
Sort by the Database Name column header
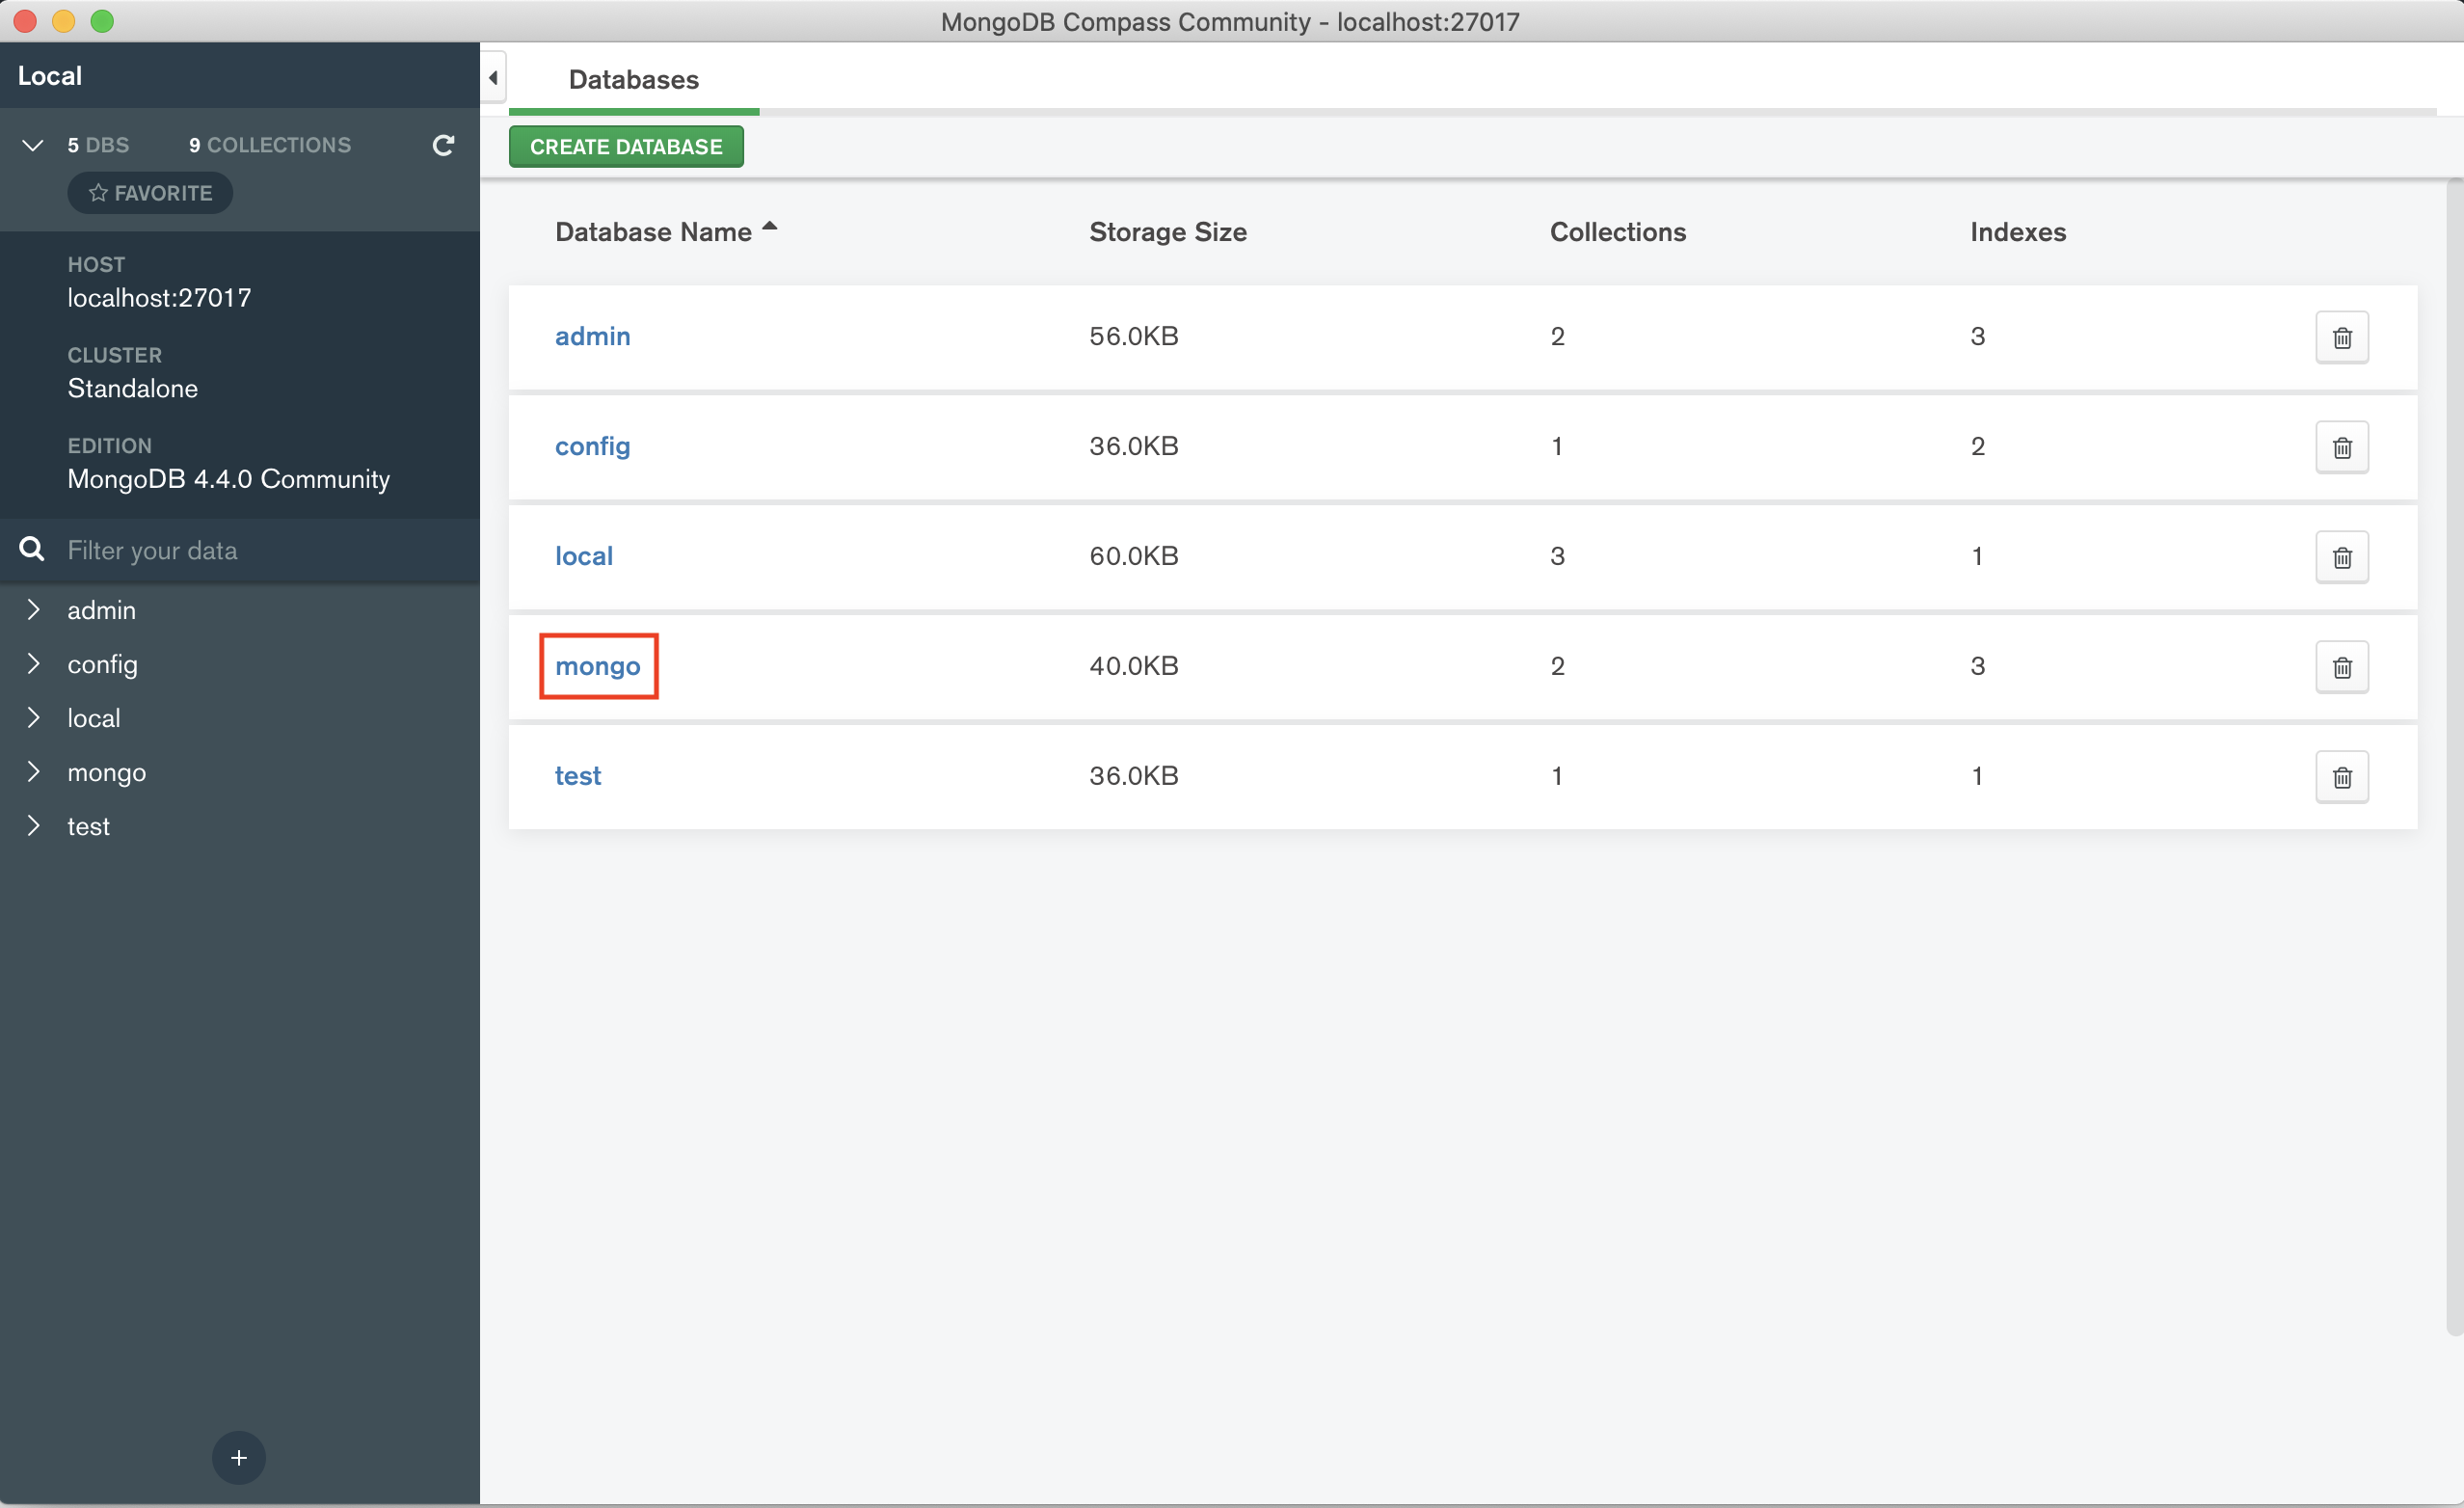pyautogui.click(x=653, y=232)
